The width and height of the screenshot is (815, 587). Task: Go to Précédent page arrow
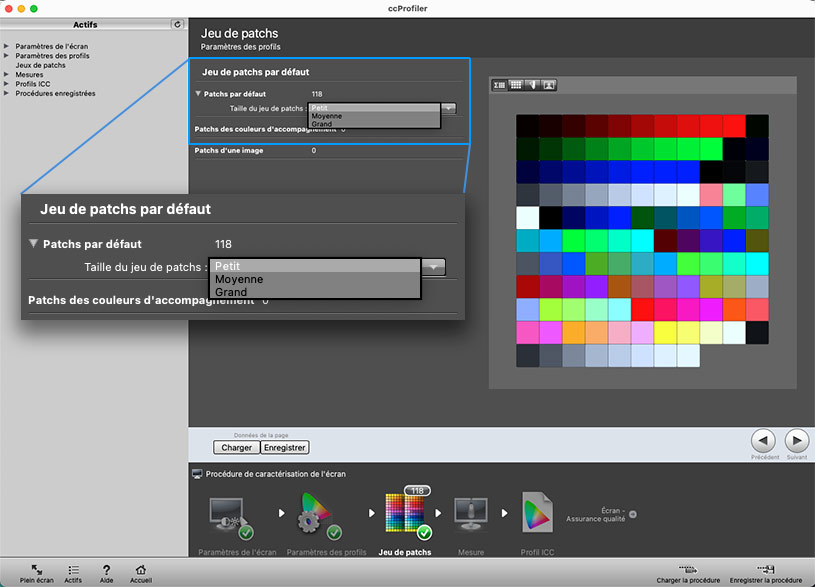tap(764, 441)
